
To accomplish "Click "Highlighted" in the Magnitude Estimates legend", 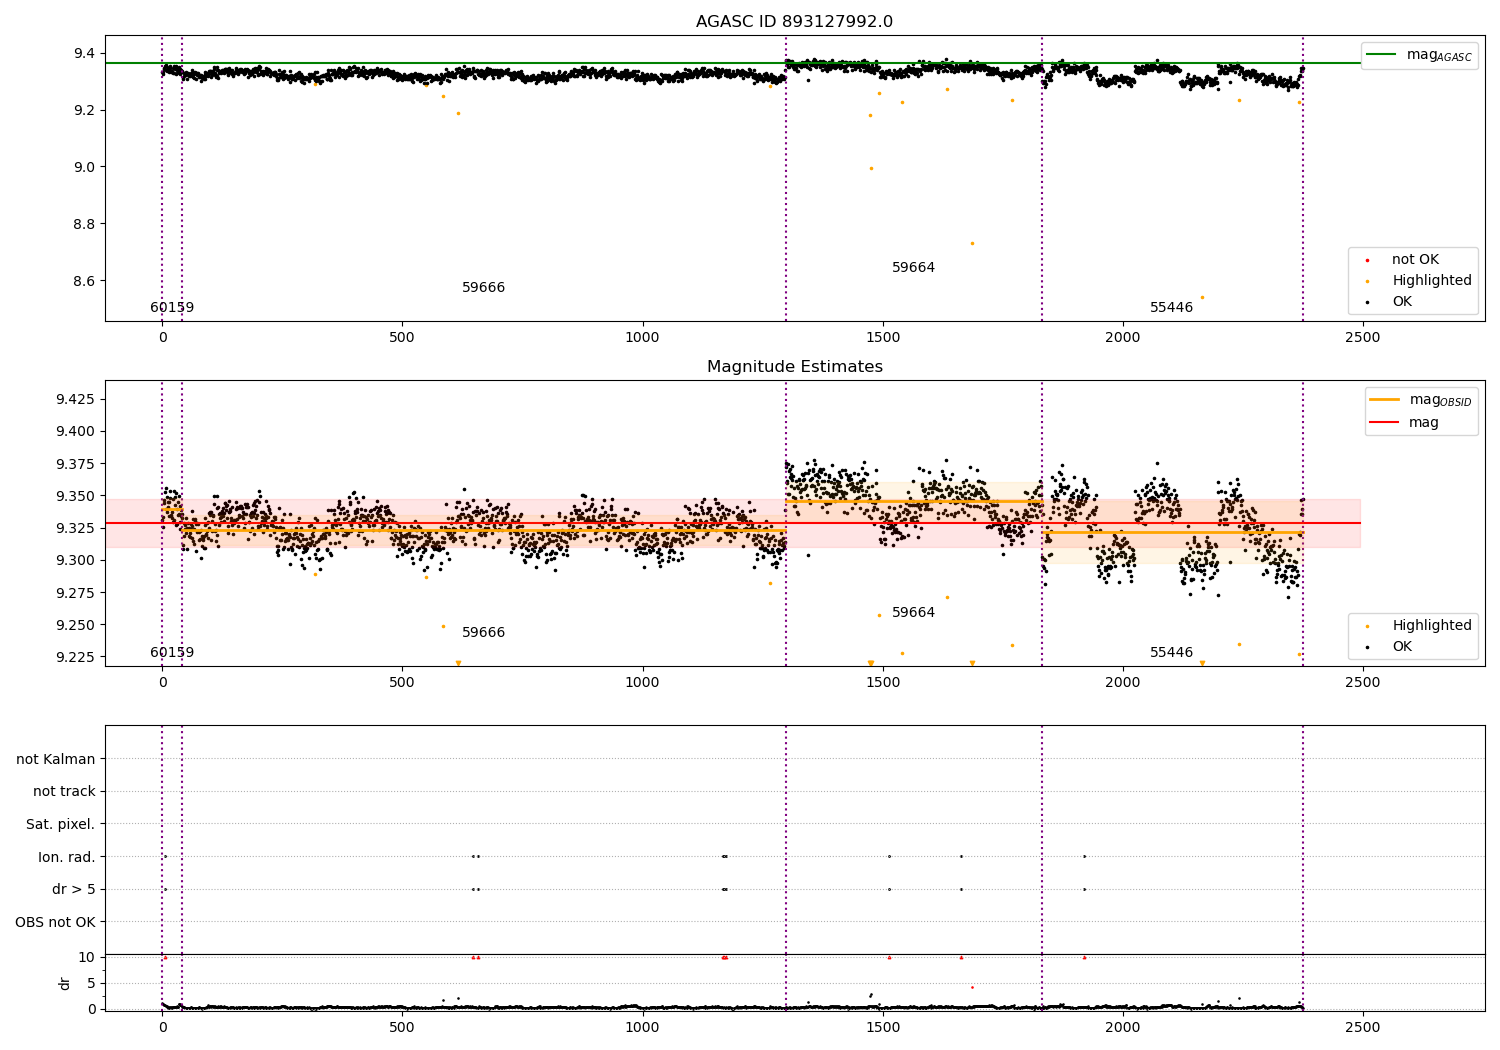I will 1432,626.
